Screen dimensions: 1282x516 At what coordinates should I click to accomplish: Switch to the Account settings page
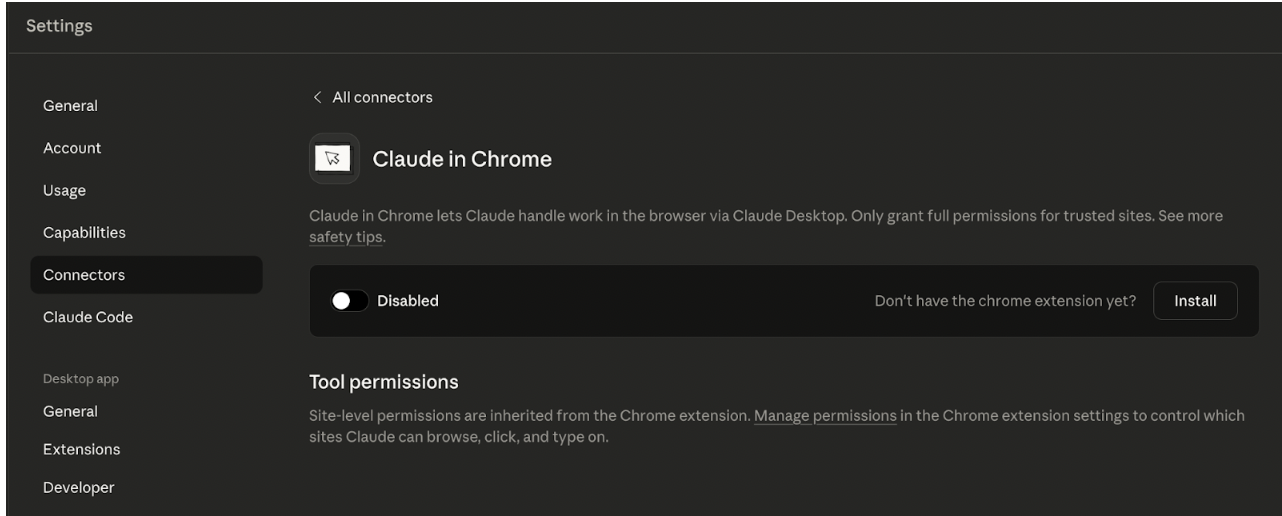click(x=72, y=148)
